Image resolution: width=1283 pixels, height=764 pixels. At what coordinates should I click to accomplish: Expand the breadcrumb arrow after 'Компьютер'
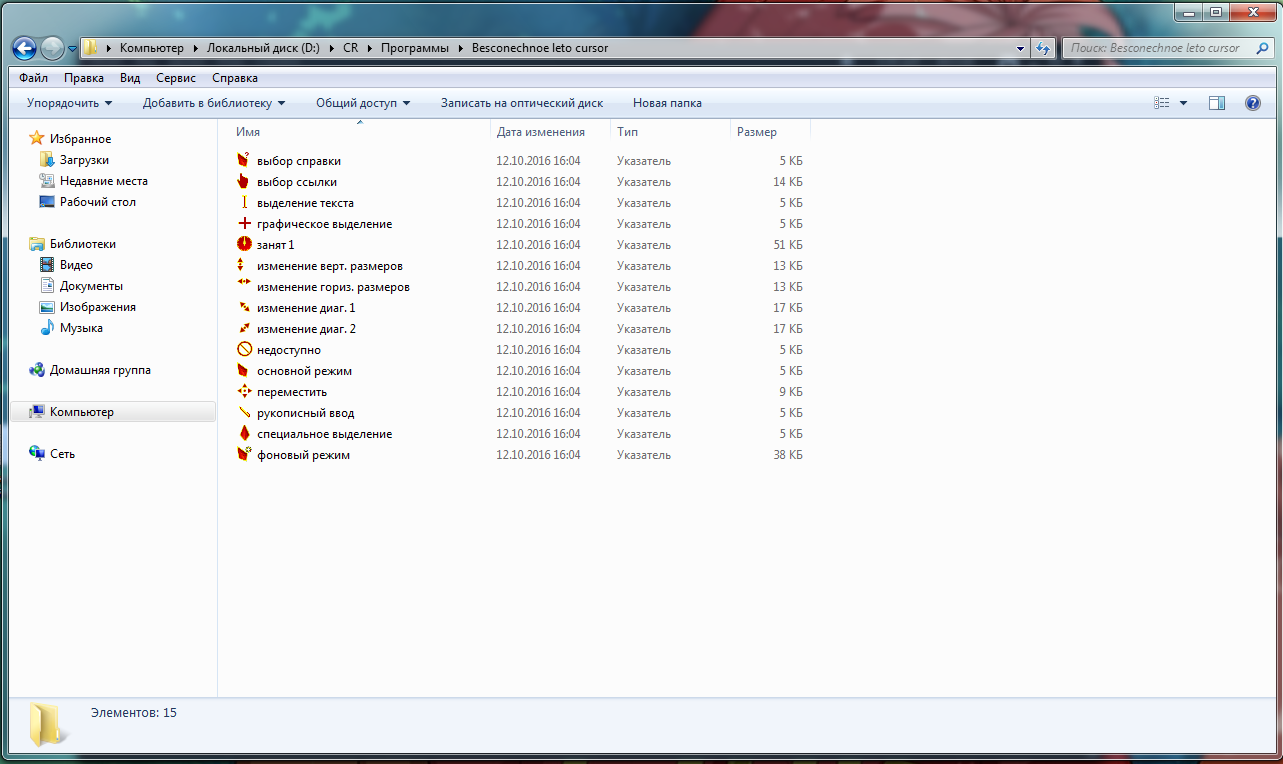point(196,48)
